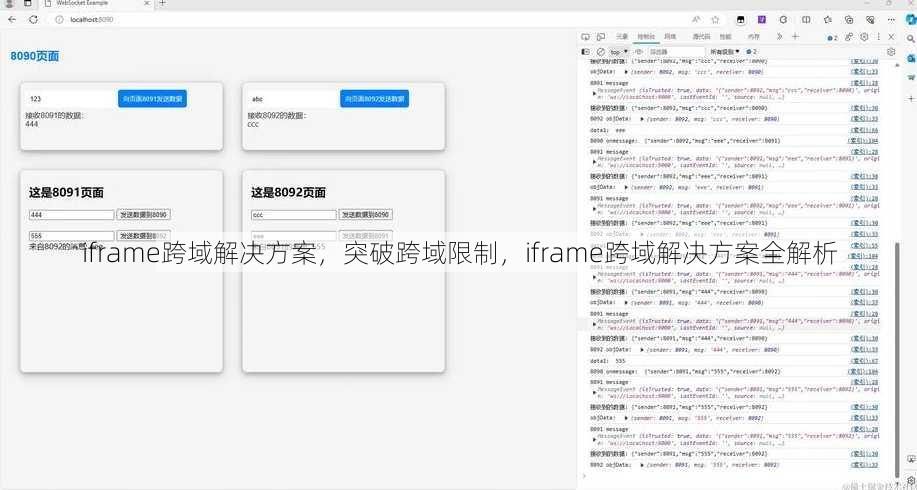View site information icon in address bar
Screen dimensions: 917x490
coord(58,19)
